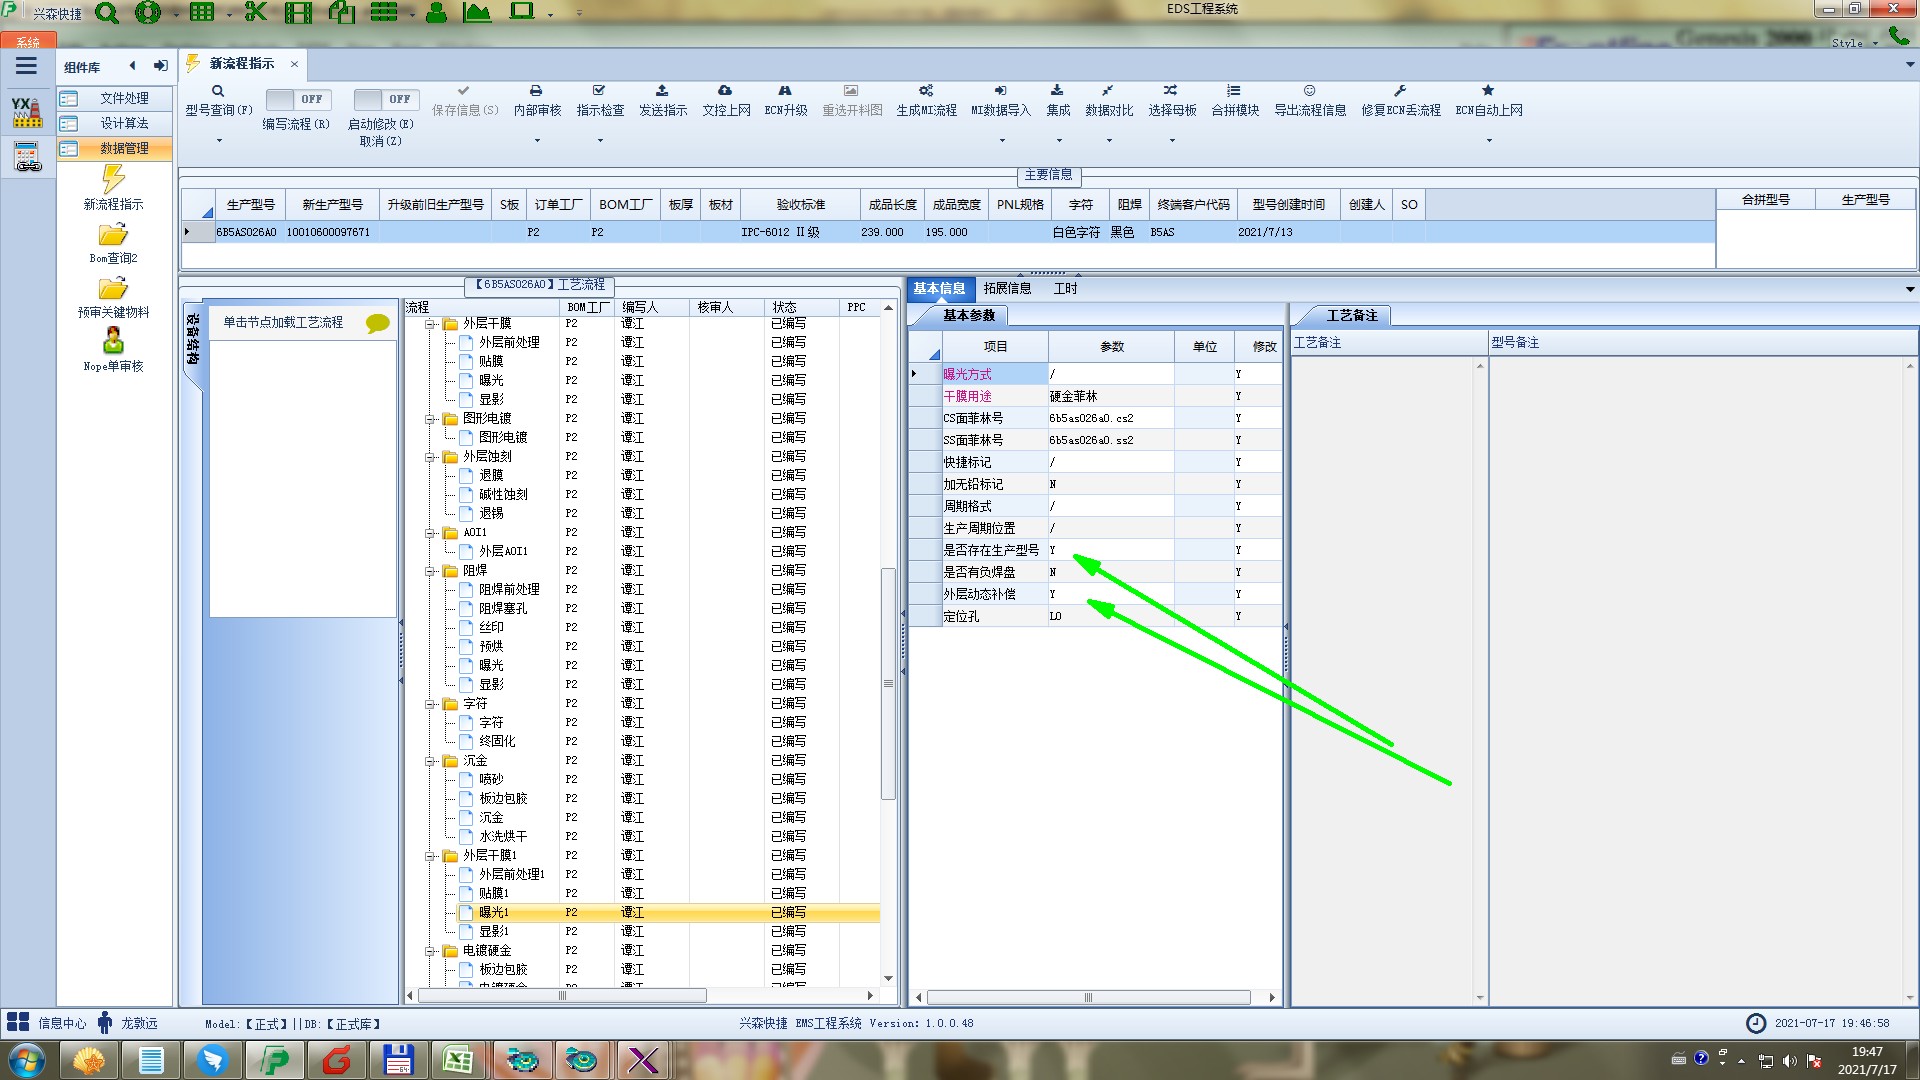Click ECN自动上网 star icon

(1488, 91)
